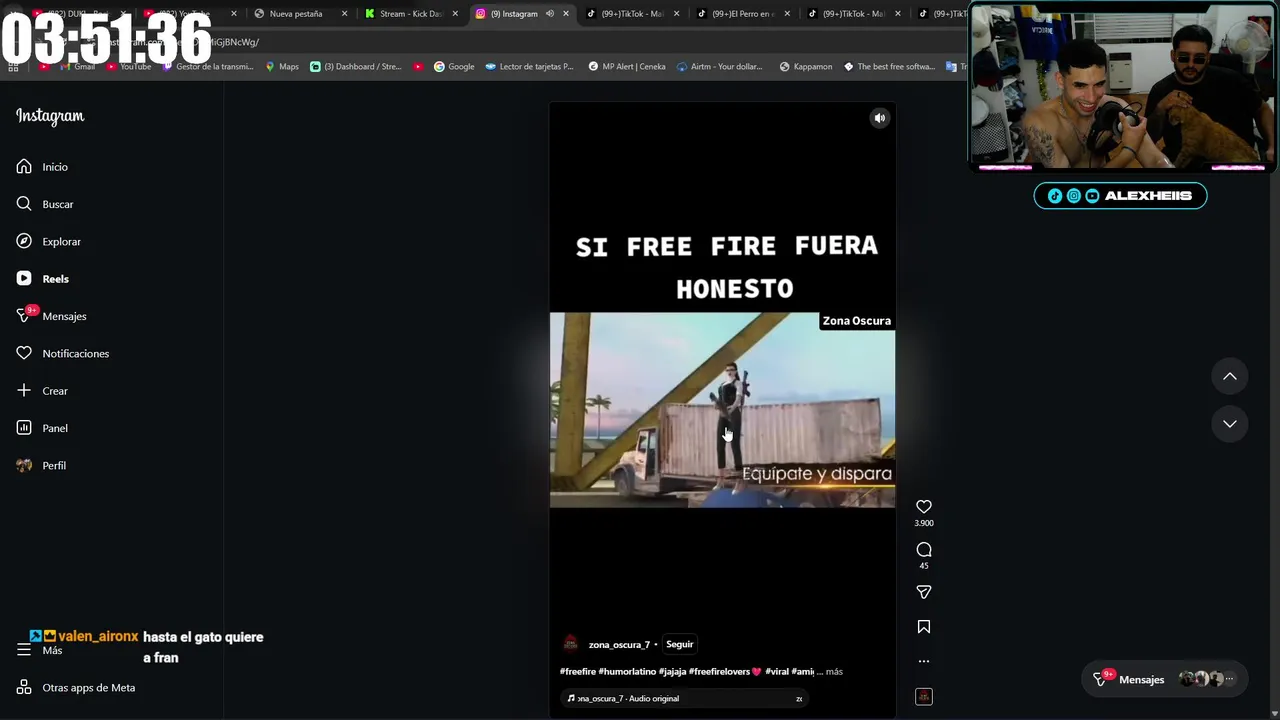Open Kappamon bookmark

[806, 67]
